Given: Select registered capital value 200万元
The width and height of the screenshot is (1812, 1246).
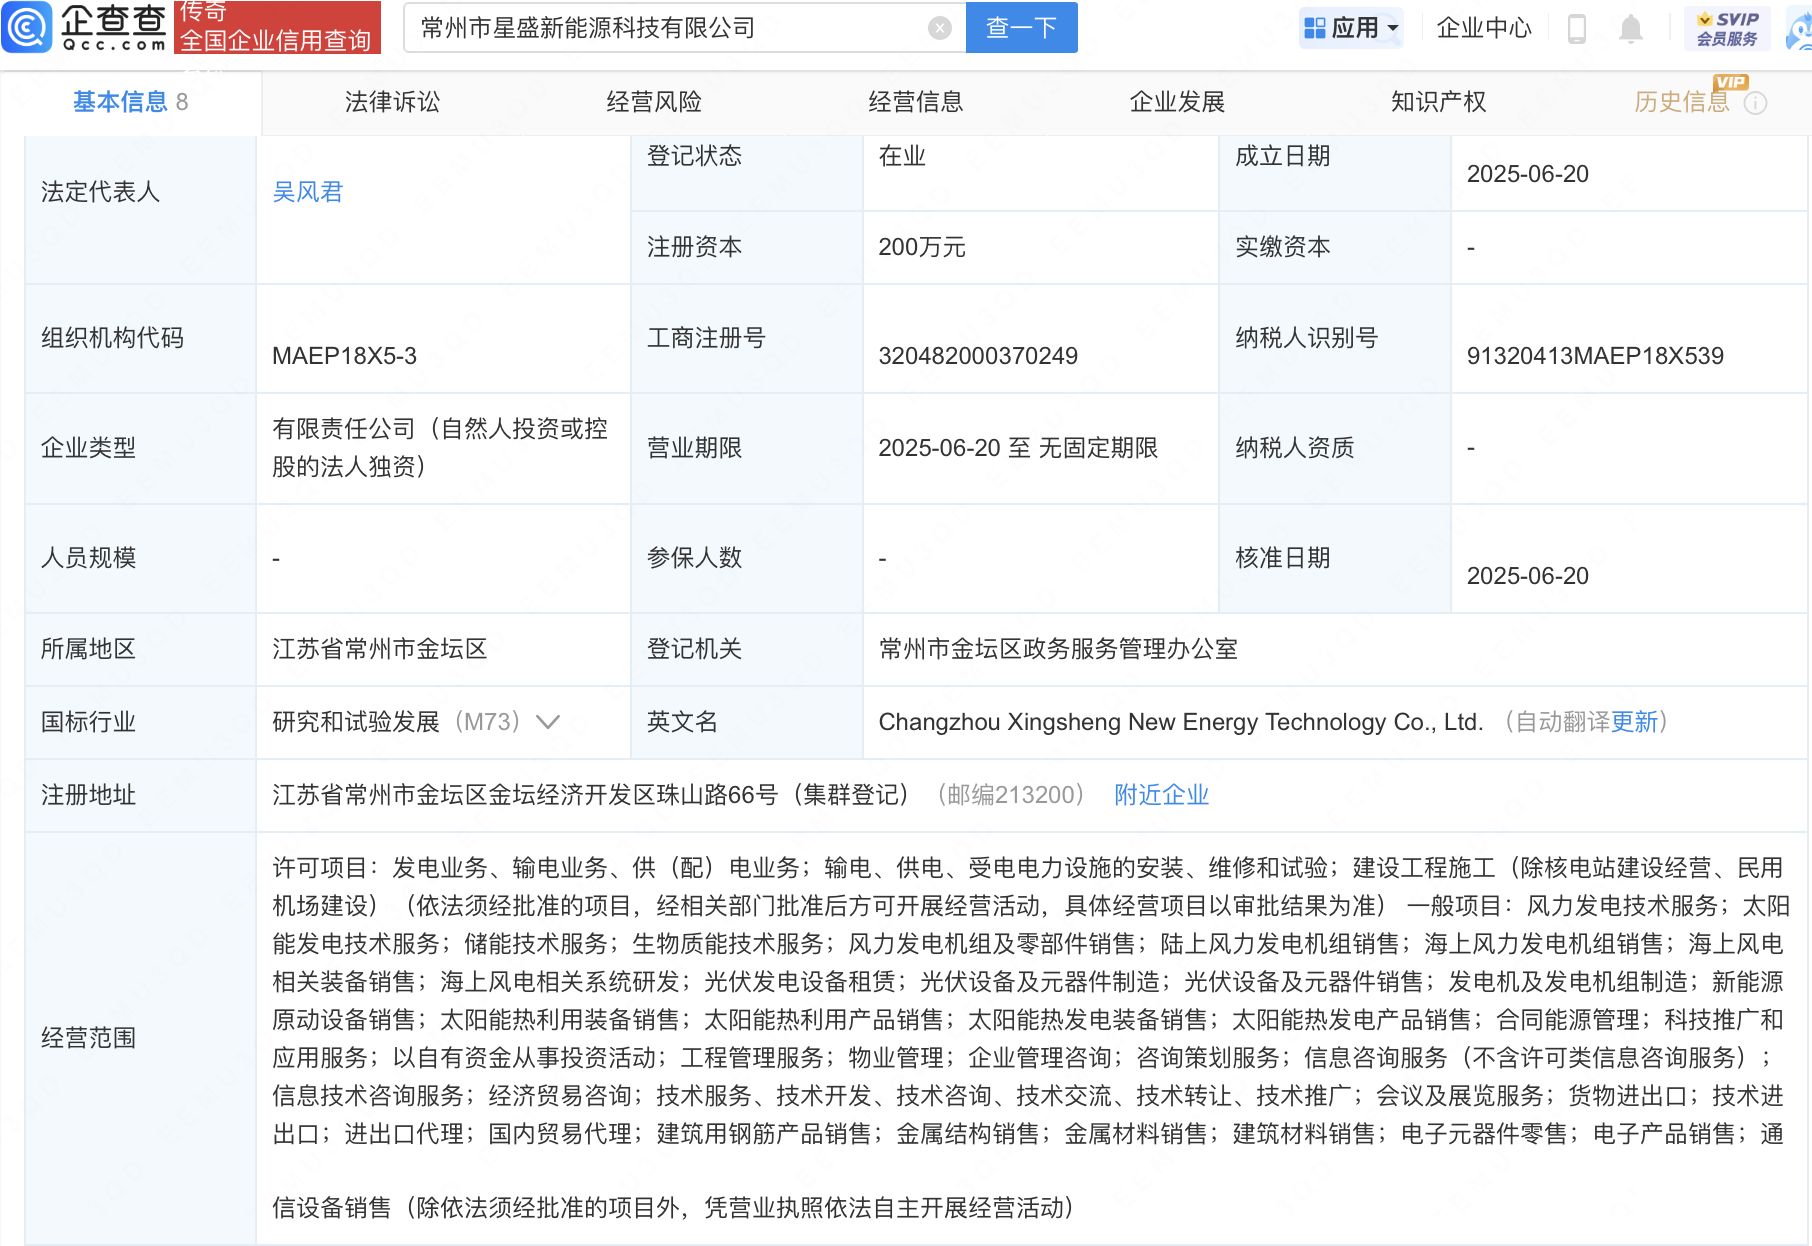Looking at the screenshot, I should coord(922,247).
